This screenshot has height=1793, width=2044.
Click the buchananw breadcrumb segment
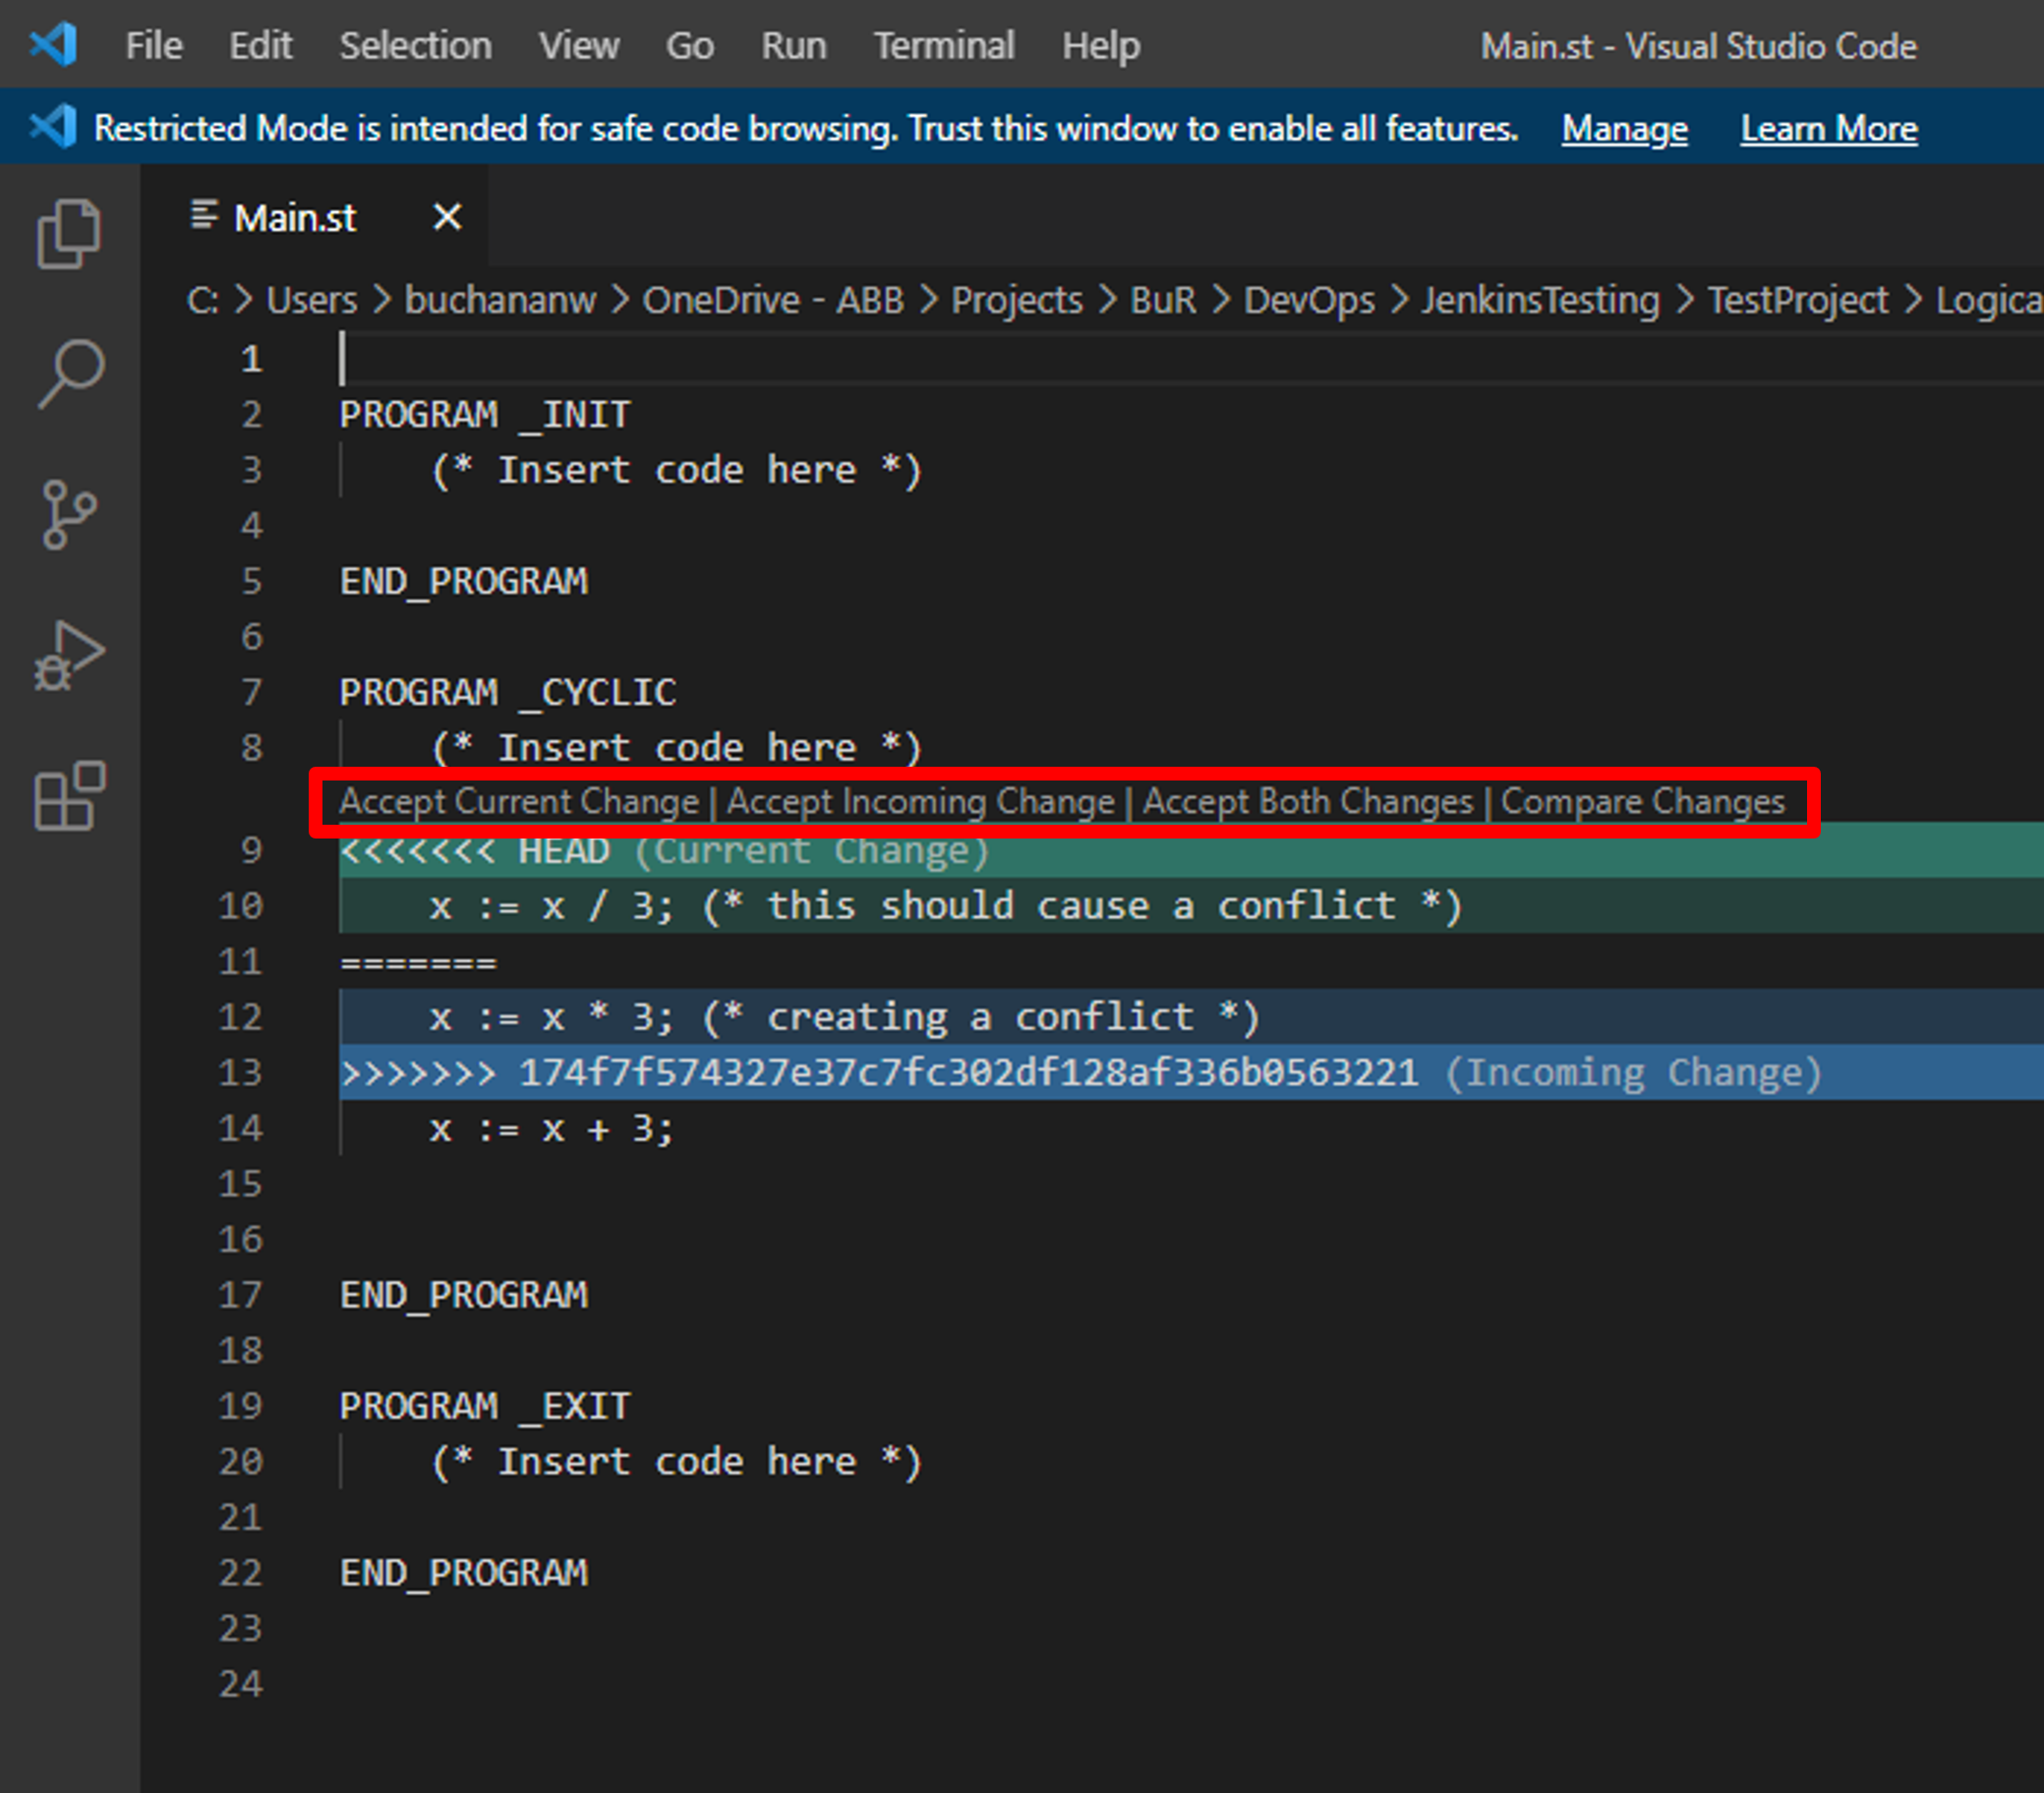[x=500, y=300]
